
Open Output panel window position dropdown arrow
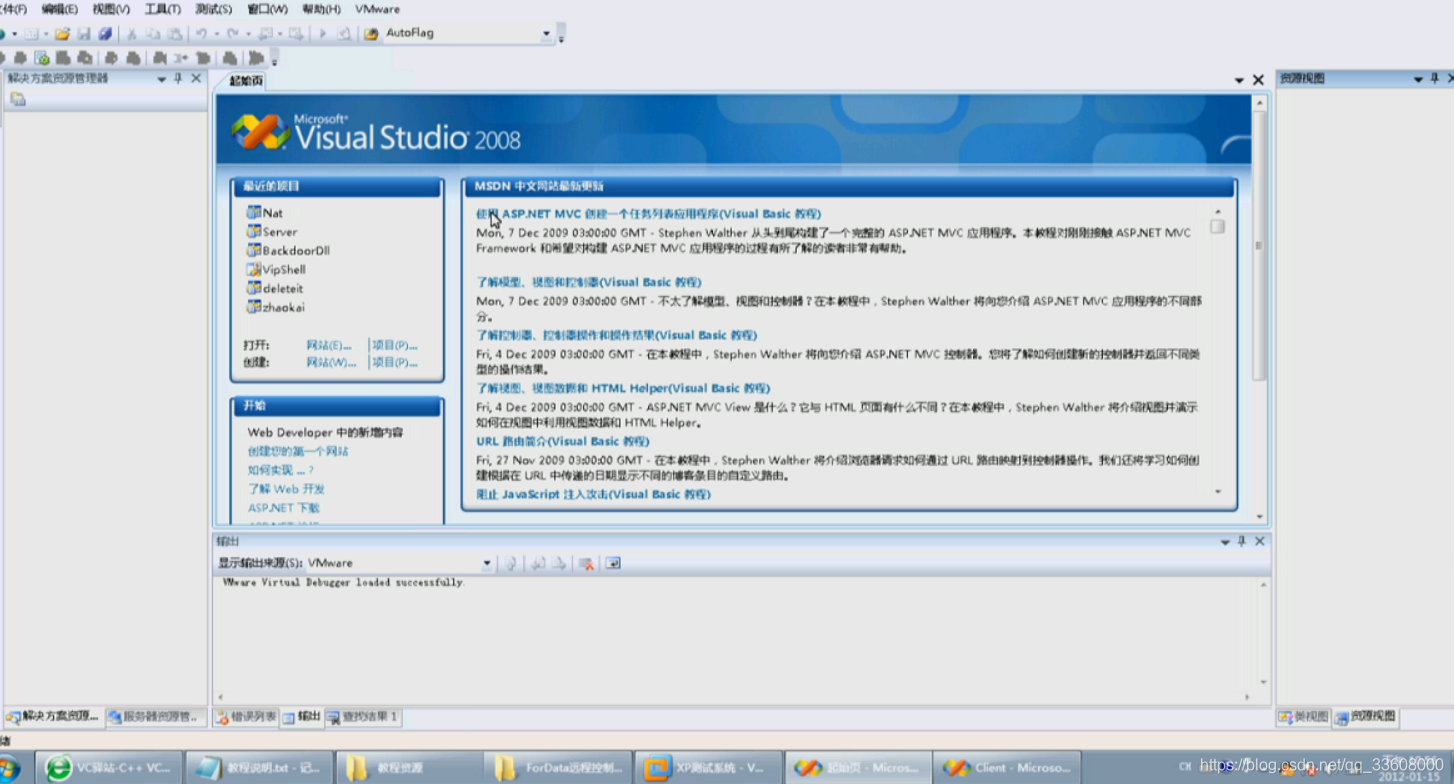pyautogui.click(x=1225, y=541)
